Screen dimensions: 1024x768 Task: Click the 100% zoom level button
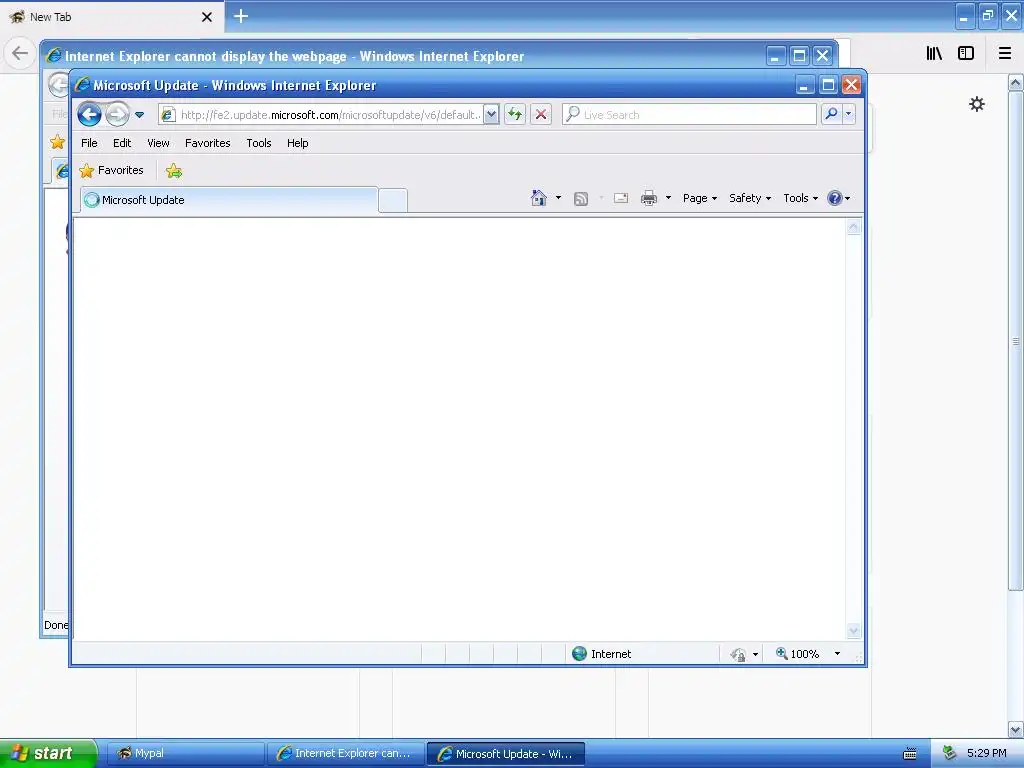point(797,654)
